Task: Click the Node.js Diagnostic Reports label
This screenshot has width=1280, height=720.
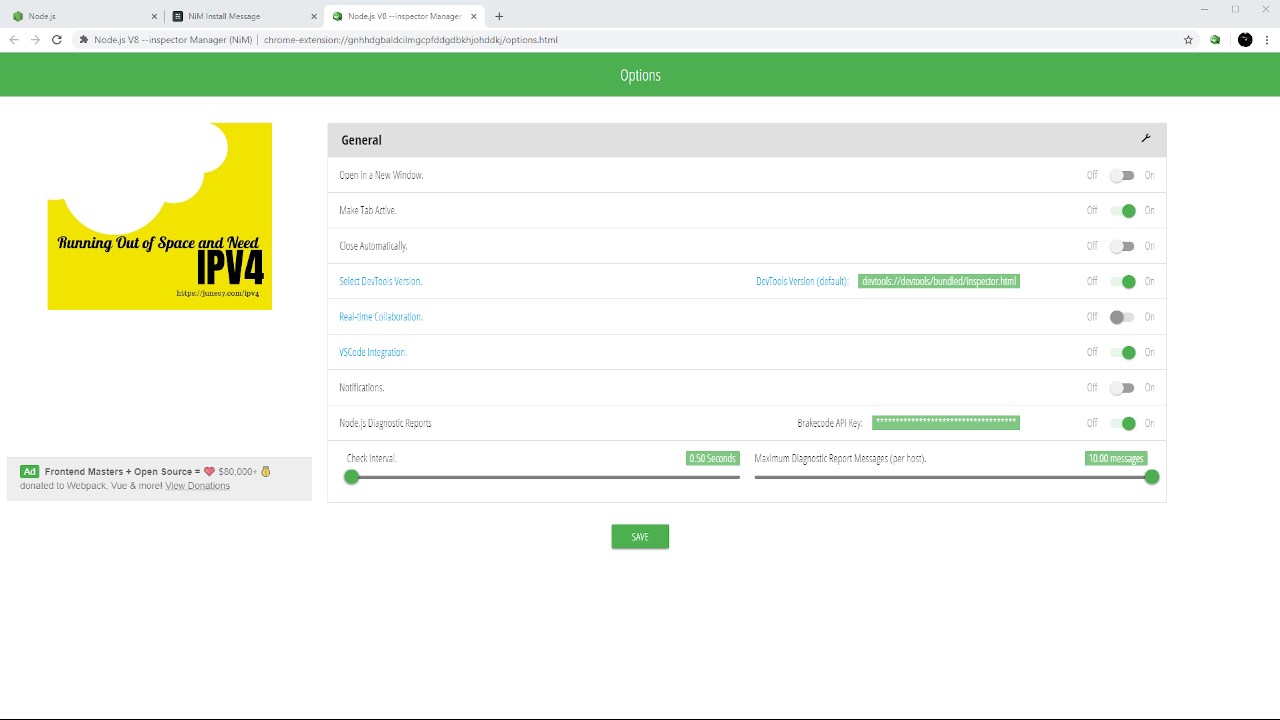Action: point(385,423)
